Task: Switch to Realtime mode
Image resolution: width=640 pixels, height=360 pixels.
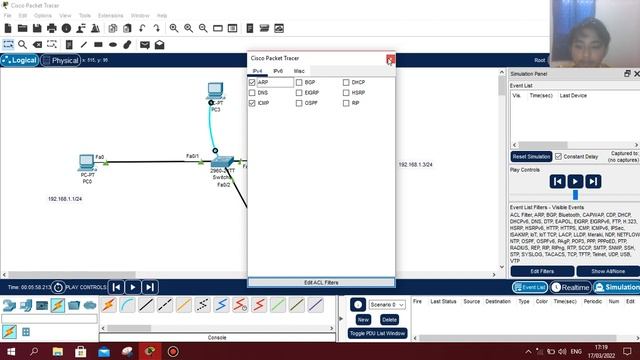Action: (x=571, y=287)
